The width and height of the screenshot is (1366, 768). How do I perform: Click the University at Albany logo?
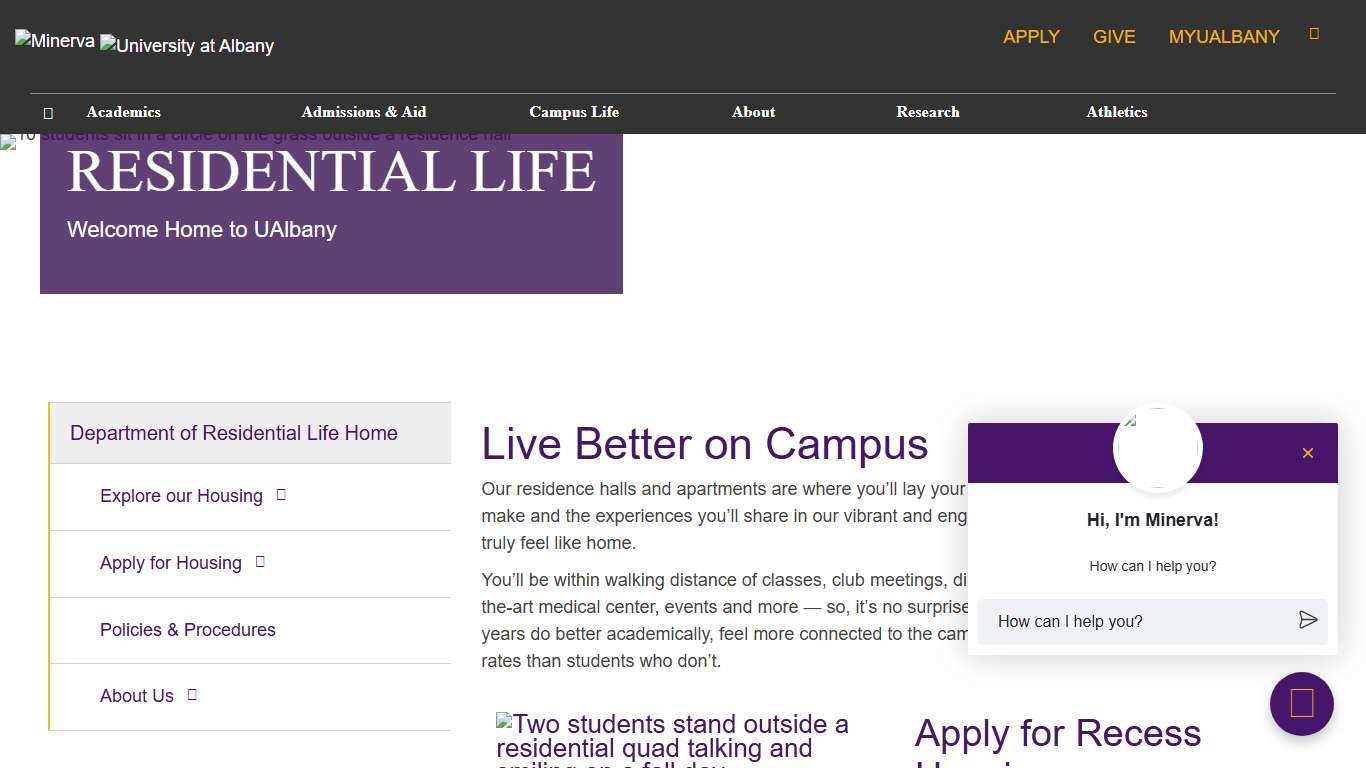point(186,46)
